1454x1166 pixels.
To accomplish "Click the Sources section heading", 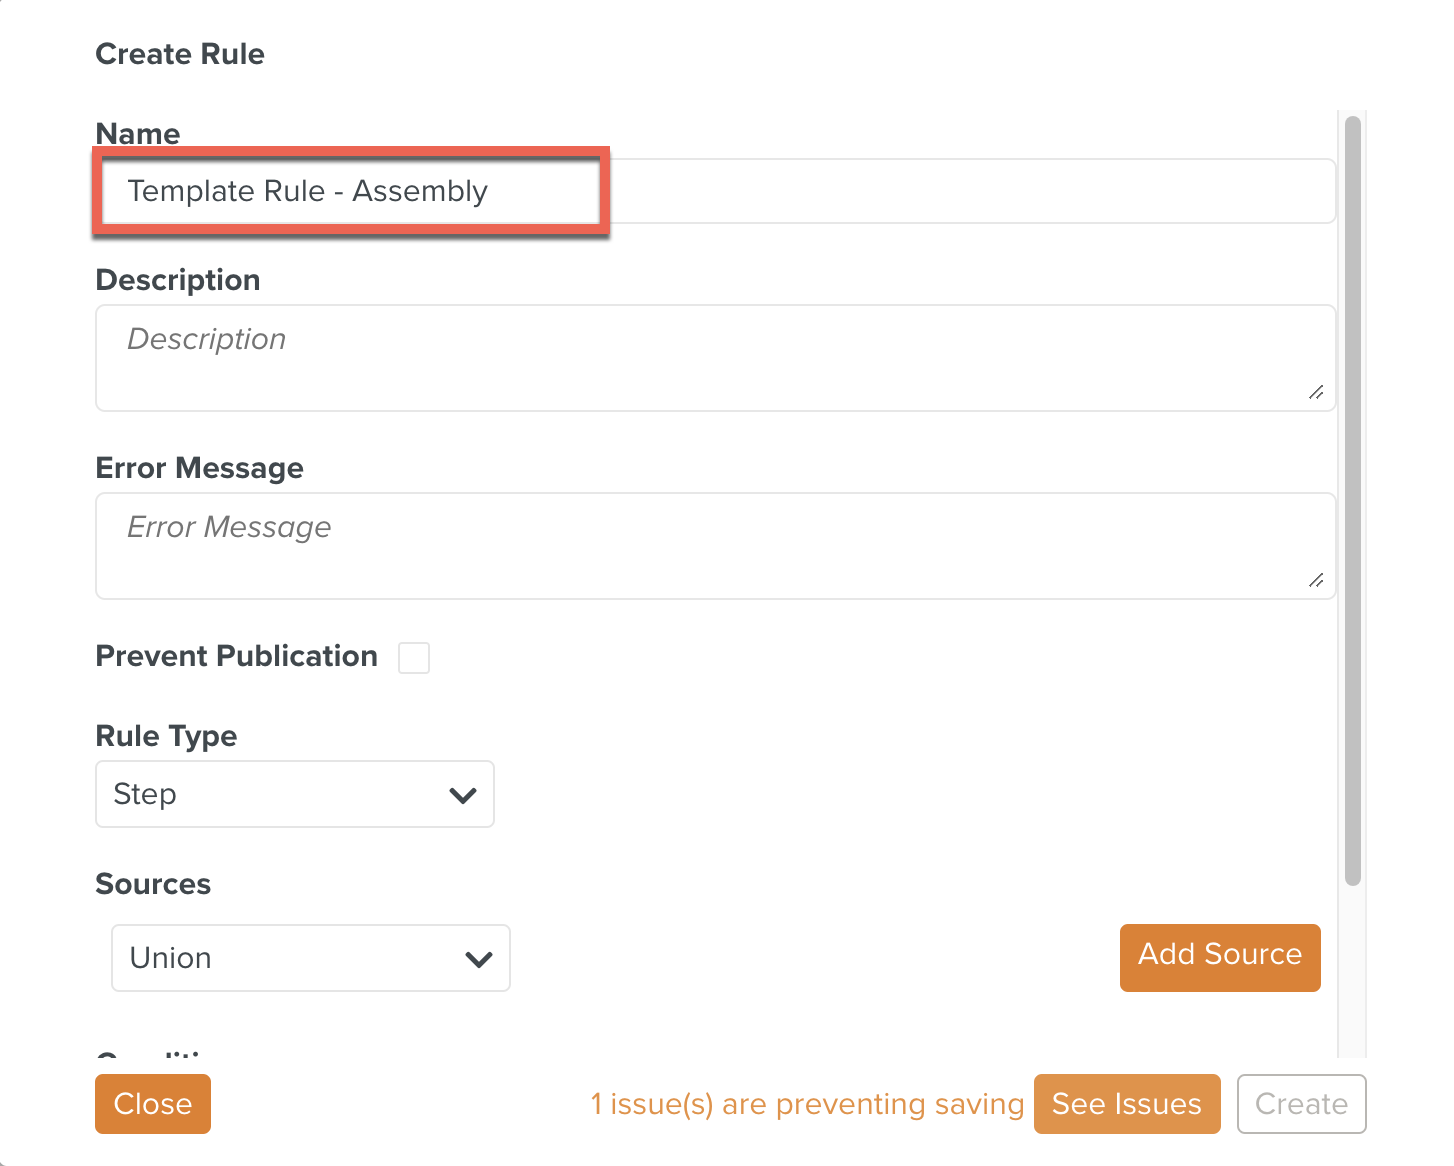I will tap(153, 884).
